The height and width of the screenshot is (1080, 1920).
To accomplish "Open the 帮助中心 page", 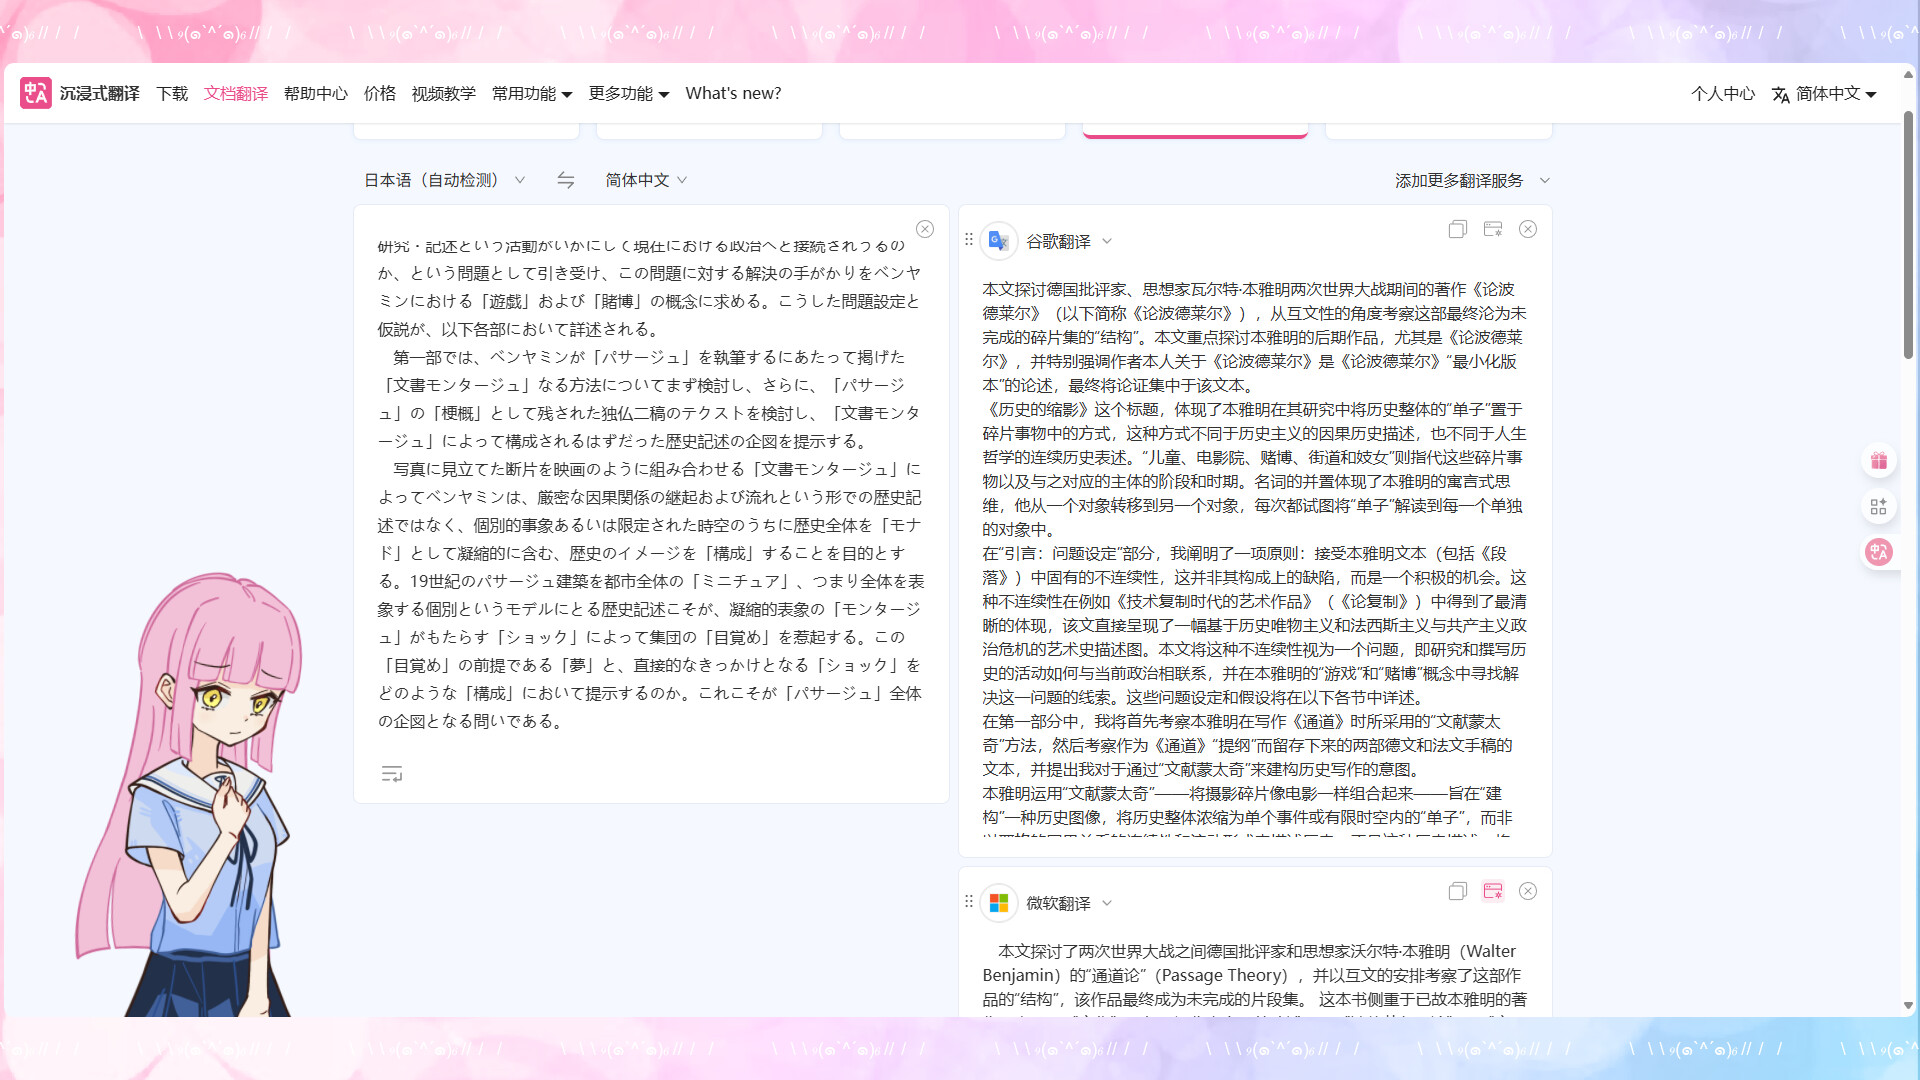I will pyautogui.click(x=315, y=93).
